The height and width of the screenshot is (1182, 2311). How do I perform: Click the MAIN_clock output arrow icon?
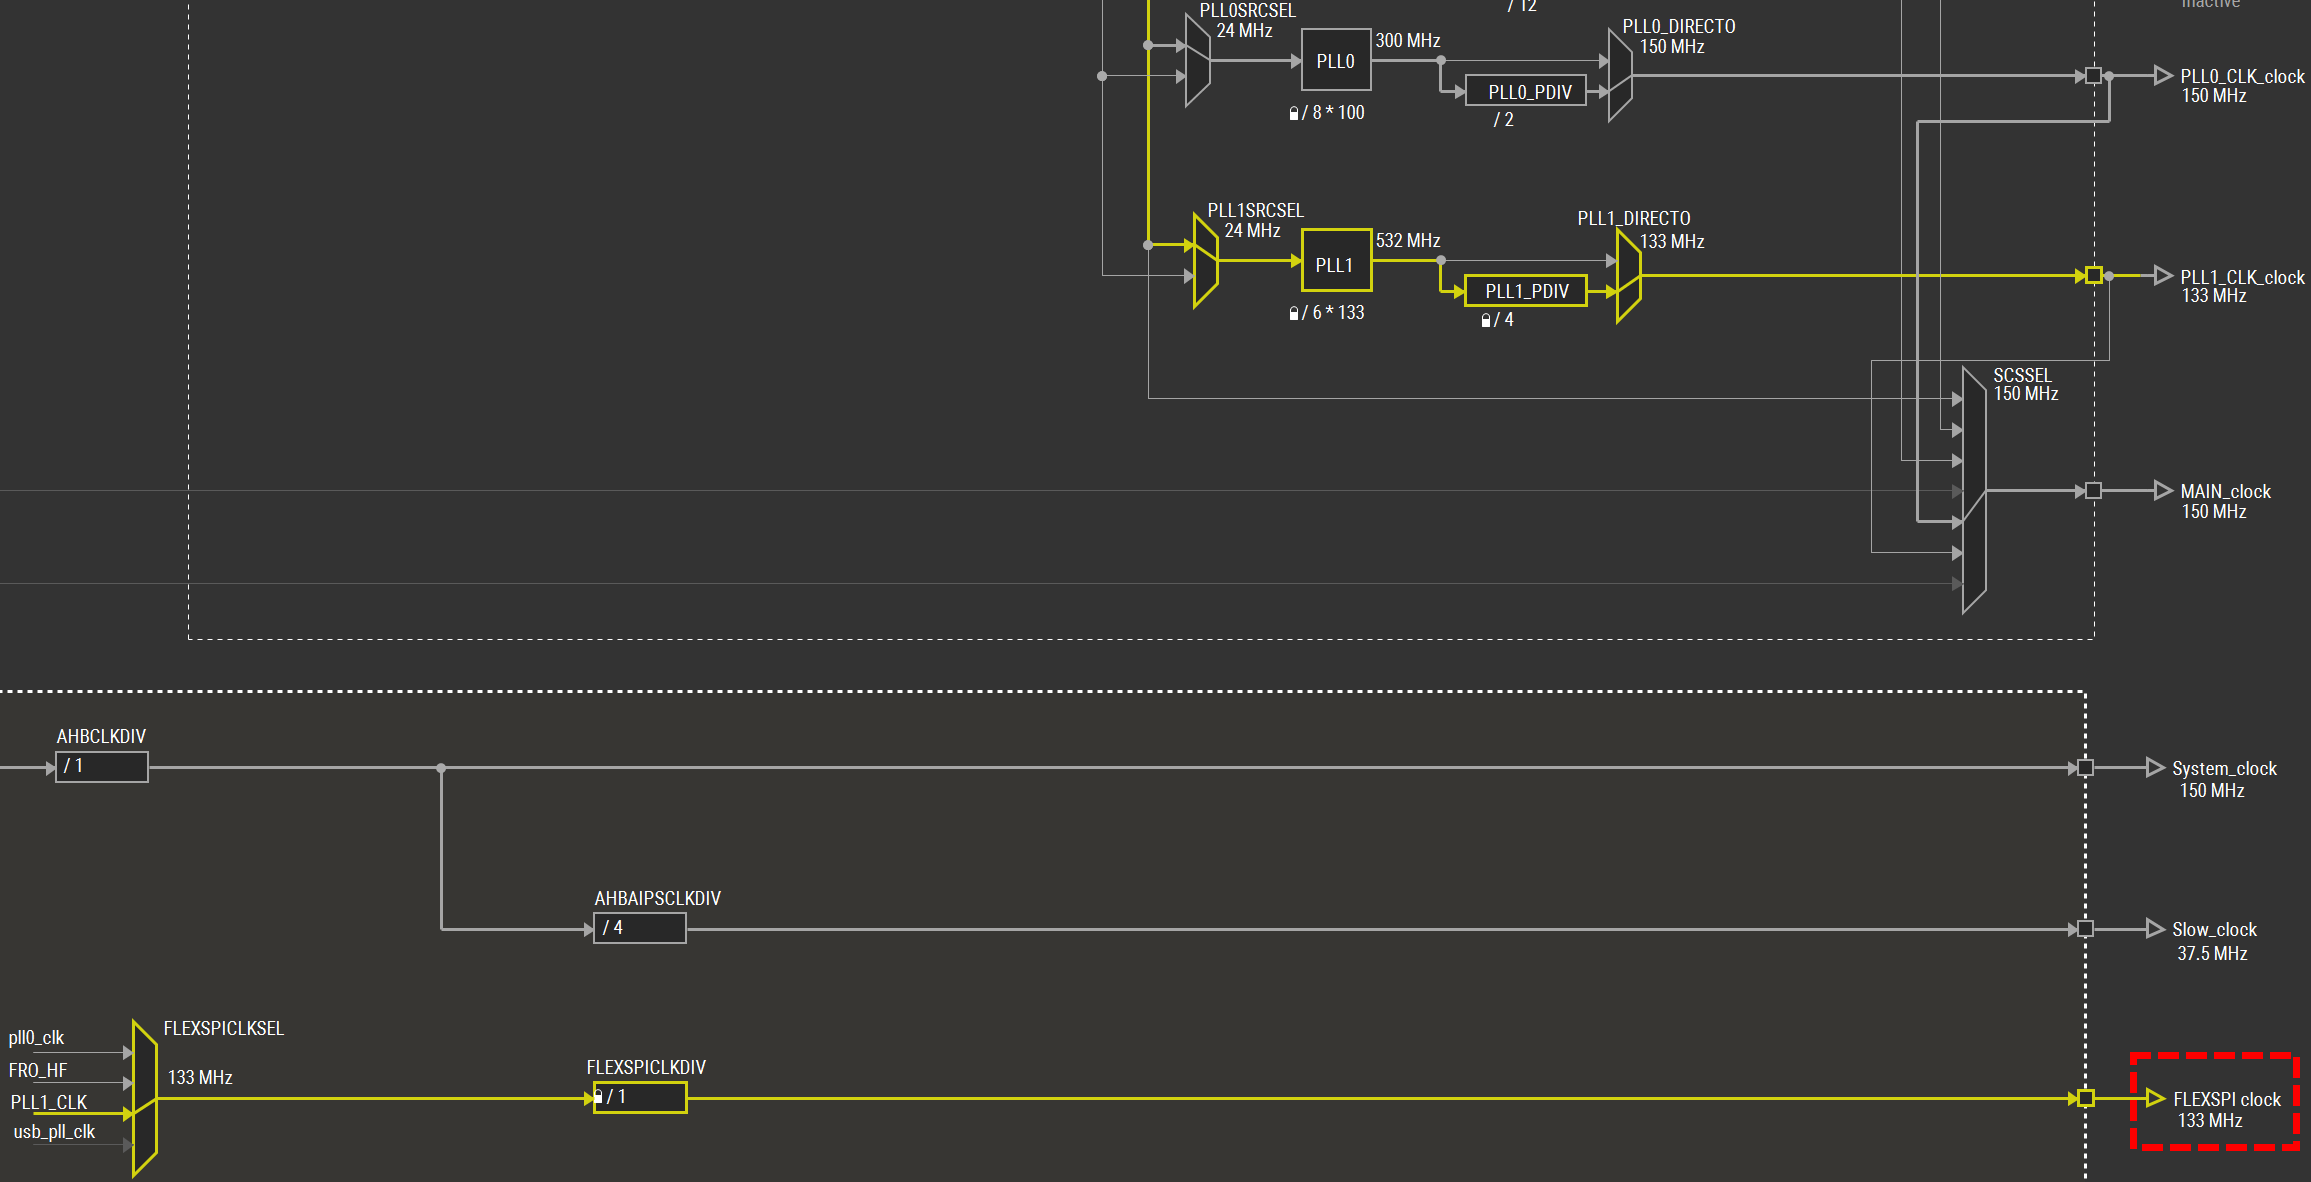coord(2162,490)
